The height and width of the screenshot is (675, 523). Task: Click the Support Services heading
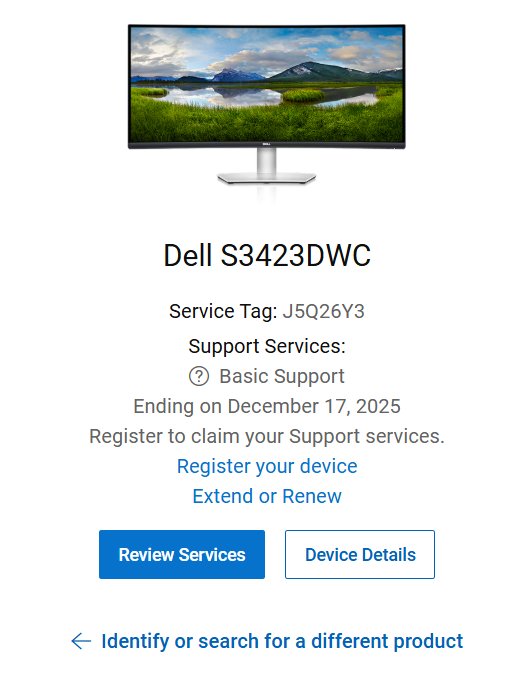point(267,346)
